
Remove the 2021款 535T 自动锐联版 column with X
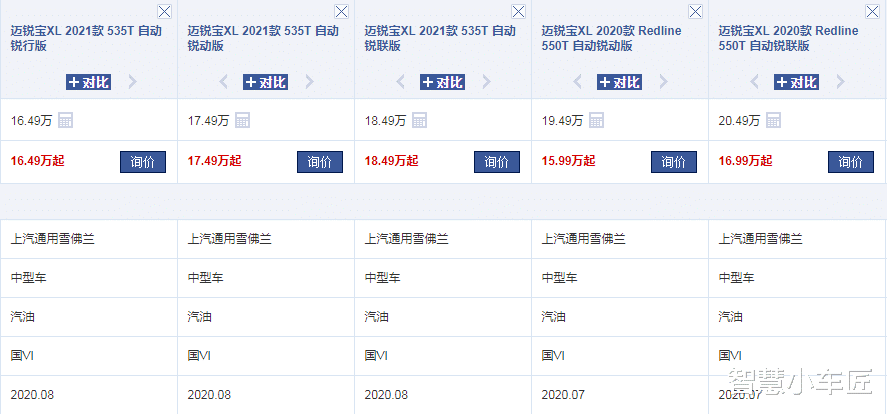pos(518,11)
